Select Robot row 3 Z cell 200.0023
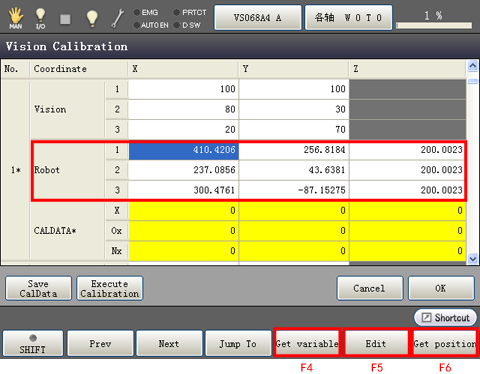This screenshot has width=480, height=374. pos(407,190)
